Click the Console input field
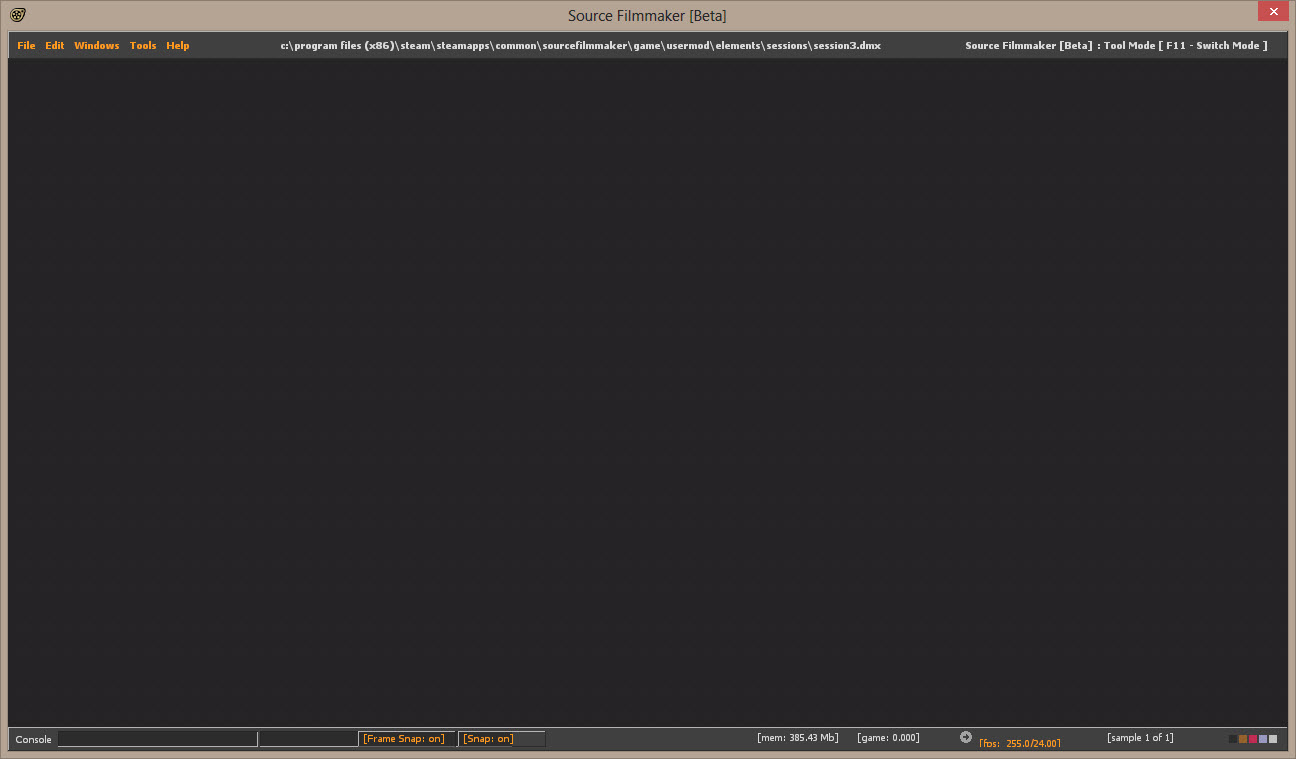The height and width of the screenshot is (759, 1296). 157,739
